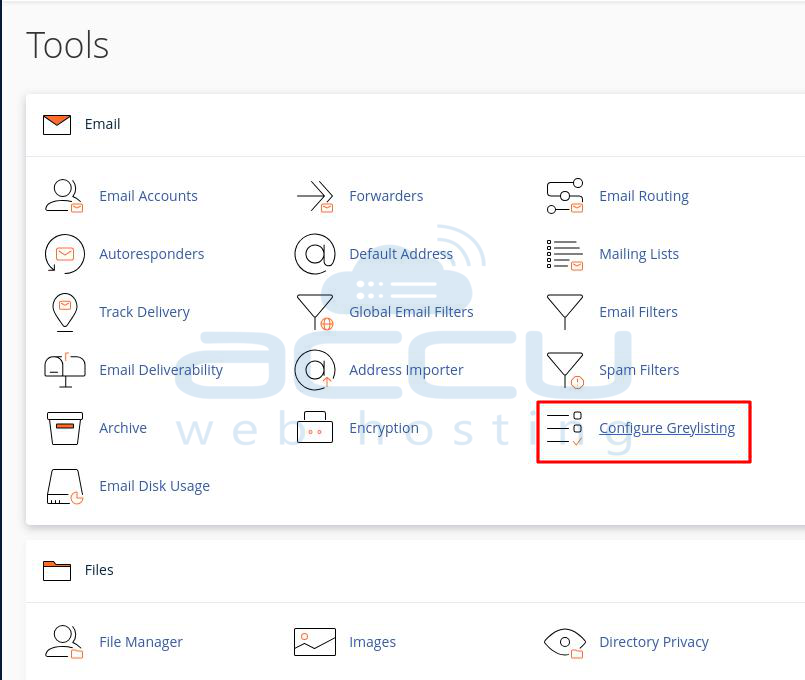Select the Global Email Filters funnel icon
The width and height of the screenshot is (805, 680).
tap(315, 312)
